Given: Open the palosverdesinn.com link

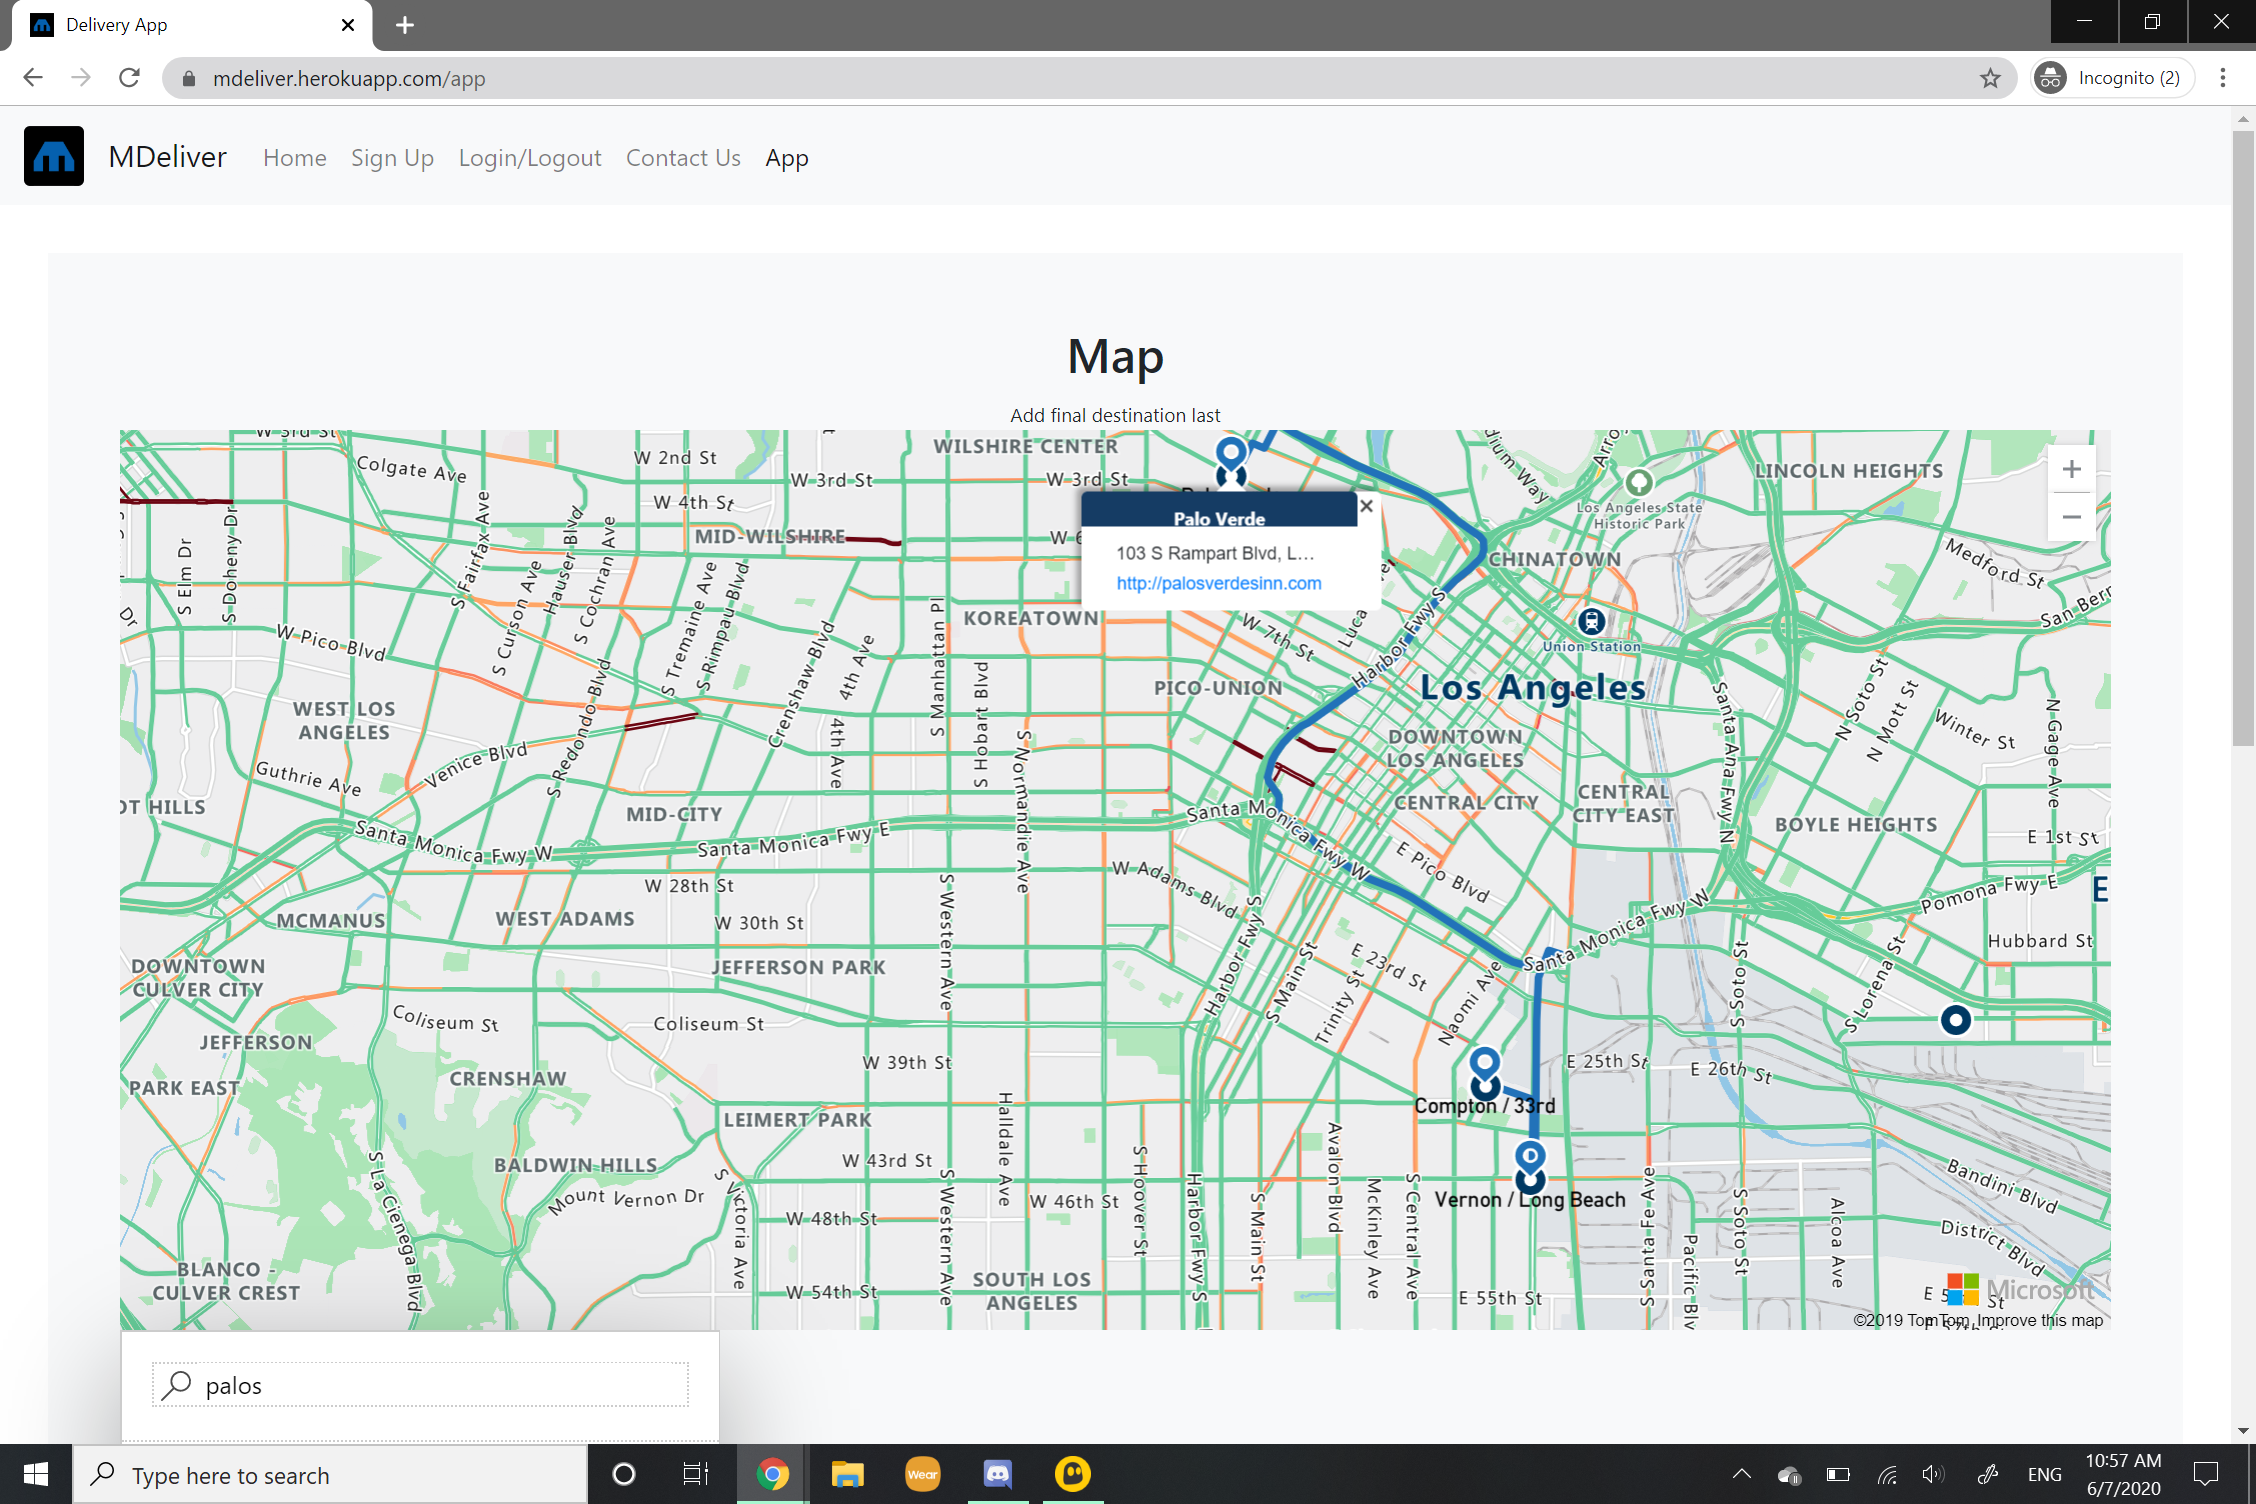Looking at the screenshot, I should [x=1218, y=583].
